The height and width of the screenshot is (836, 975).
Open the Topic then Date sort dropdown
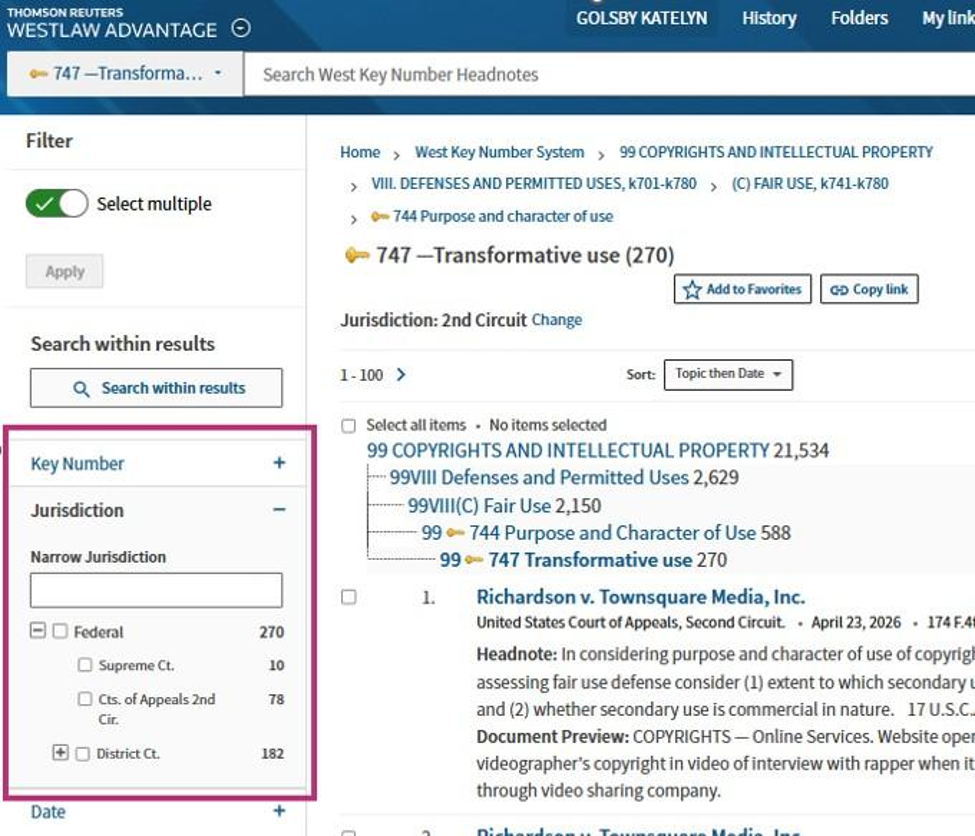(728, 374)
